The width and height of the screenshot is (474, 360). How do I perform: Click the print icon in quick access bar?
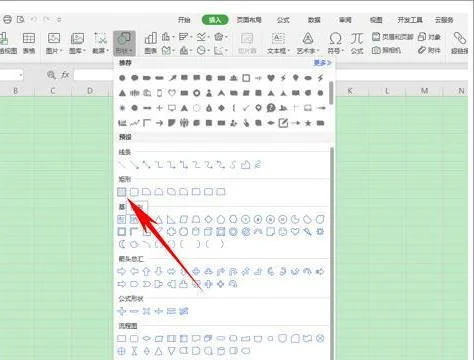7,20
